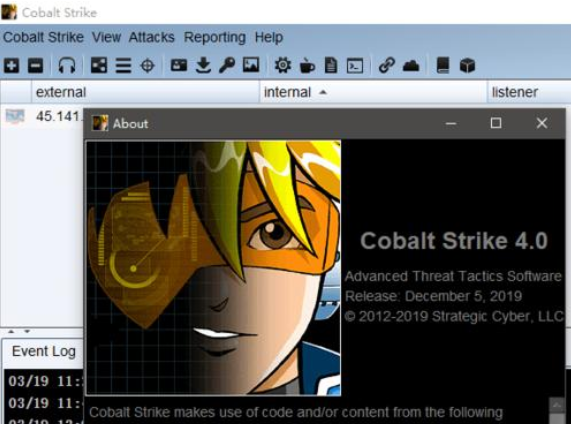Open the Reporting menu

(x=215, y=37)
